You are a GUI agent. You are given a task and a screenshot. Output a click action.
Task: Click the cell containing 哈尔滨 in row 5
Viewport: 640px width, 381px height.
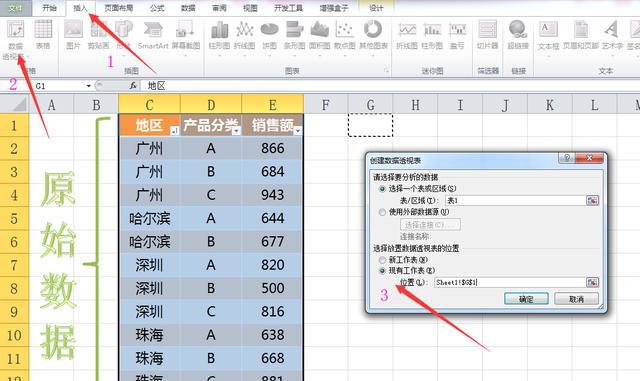click(x=149, y=218)
